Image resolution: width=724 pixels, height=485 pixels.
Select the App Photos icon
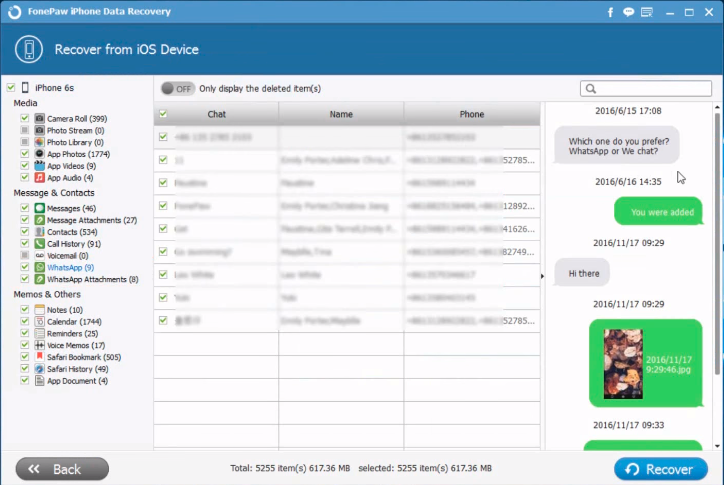[40, 154]
